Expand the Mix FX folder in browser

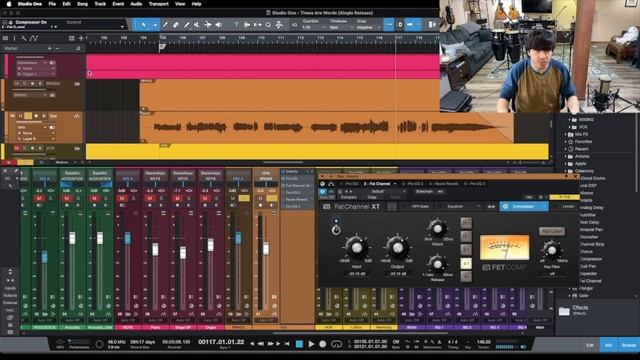(x=566, y=134)
